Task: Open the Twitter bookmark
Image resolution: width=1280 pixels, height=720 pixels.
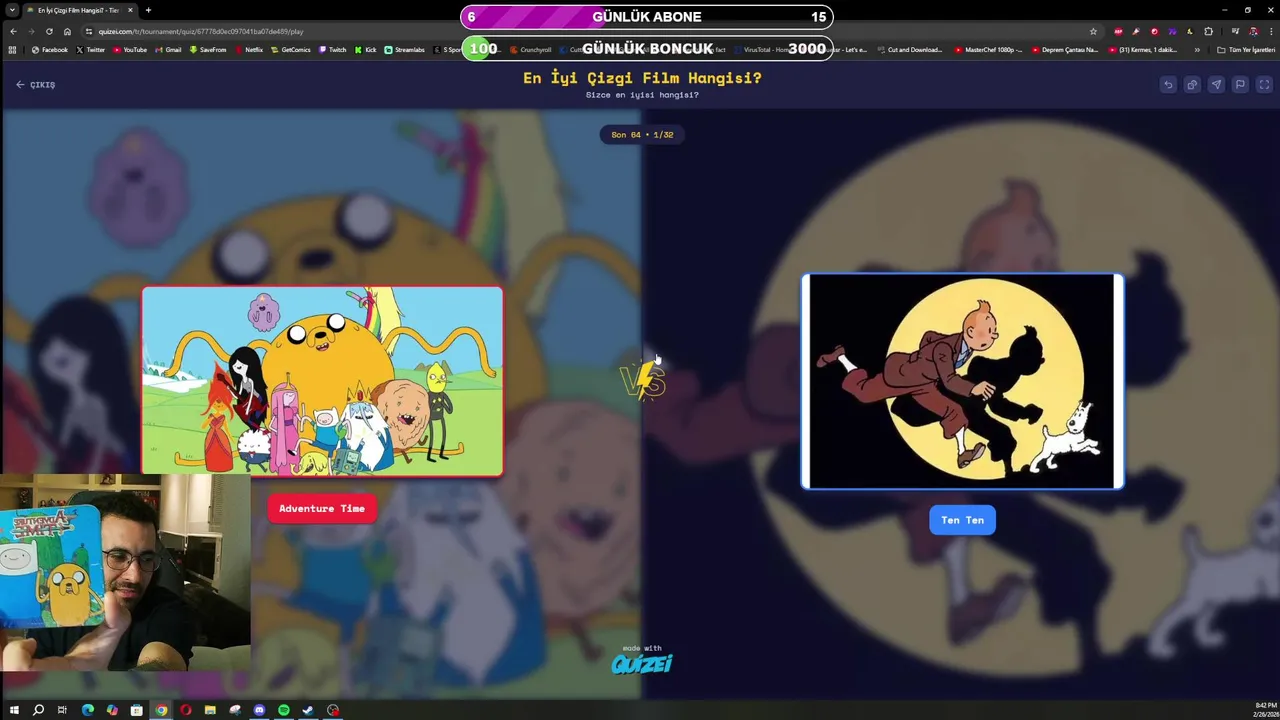Action: pyautogui.click(x=91, y=49)
